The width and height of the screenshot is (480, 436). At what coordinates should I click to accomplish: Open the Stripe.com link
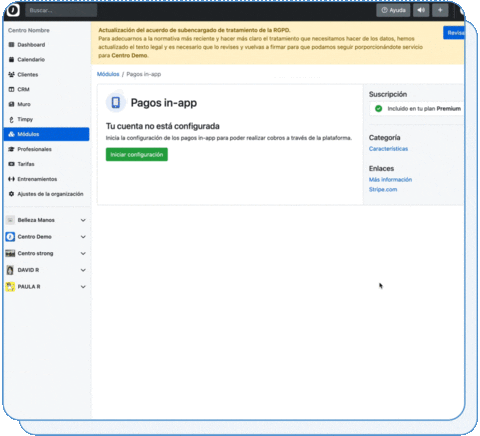(x=383, y=189)
